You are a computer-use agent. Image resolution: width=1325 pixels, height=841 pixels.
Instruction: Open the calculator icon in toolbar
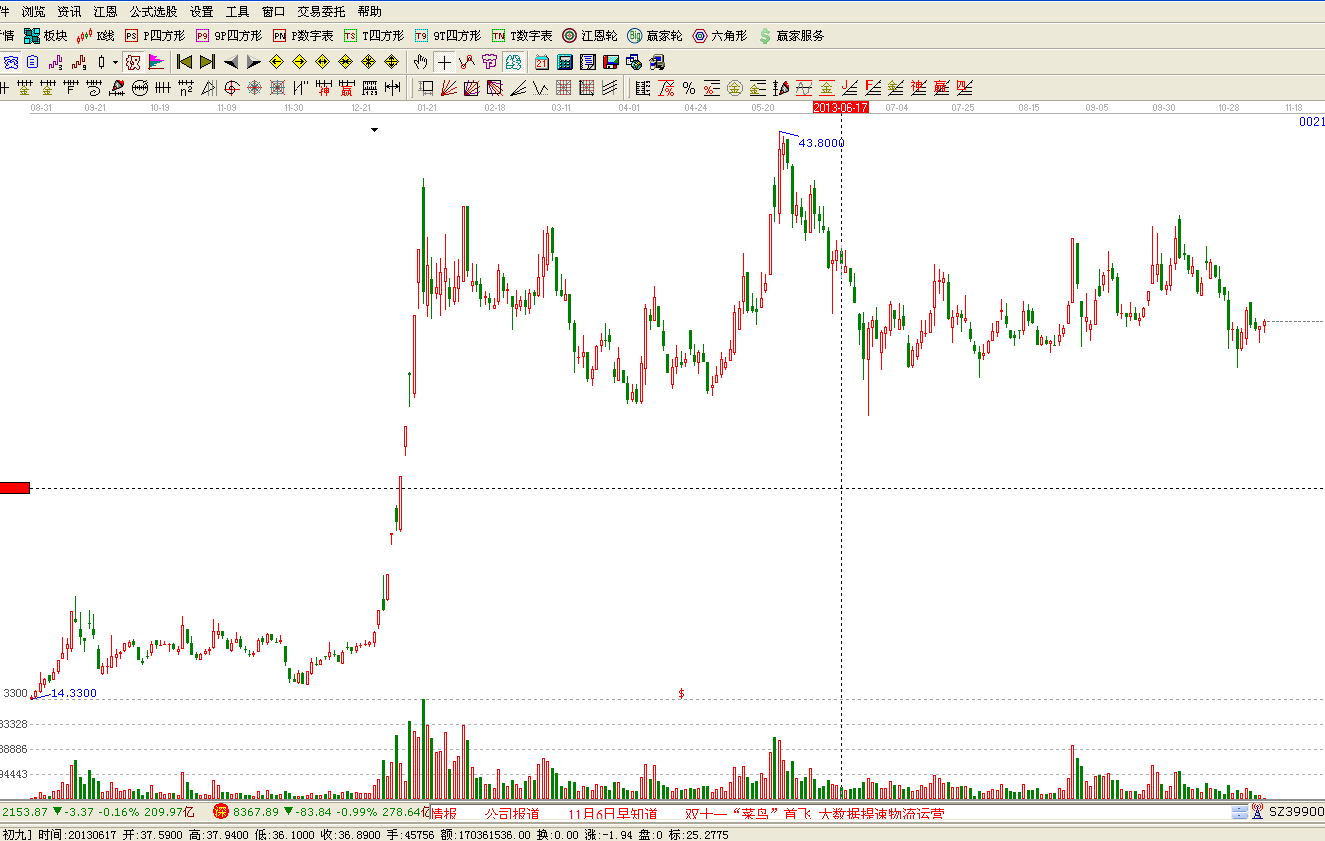click(565, 62)
